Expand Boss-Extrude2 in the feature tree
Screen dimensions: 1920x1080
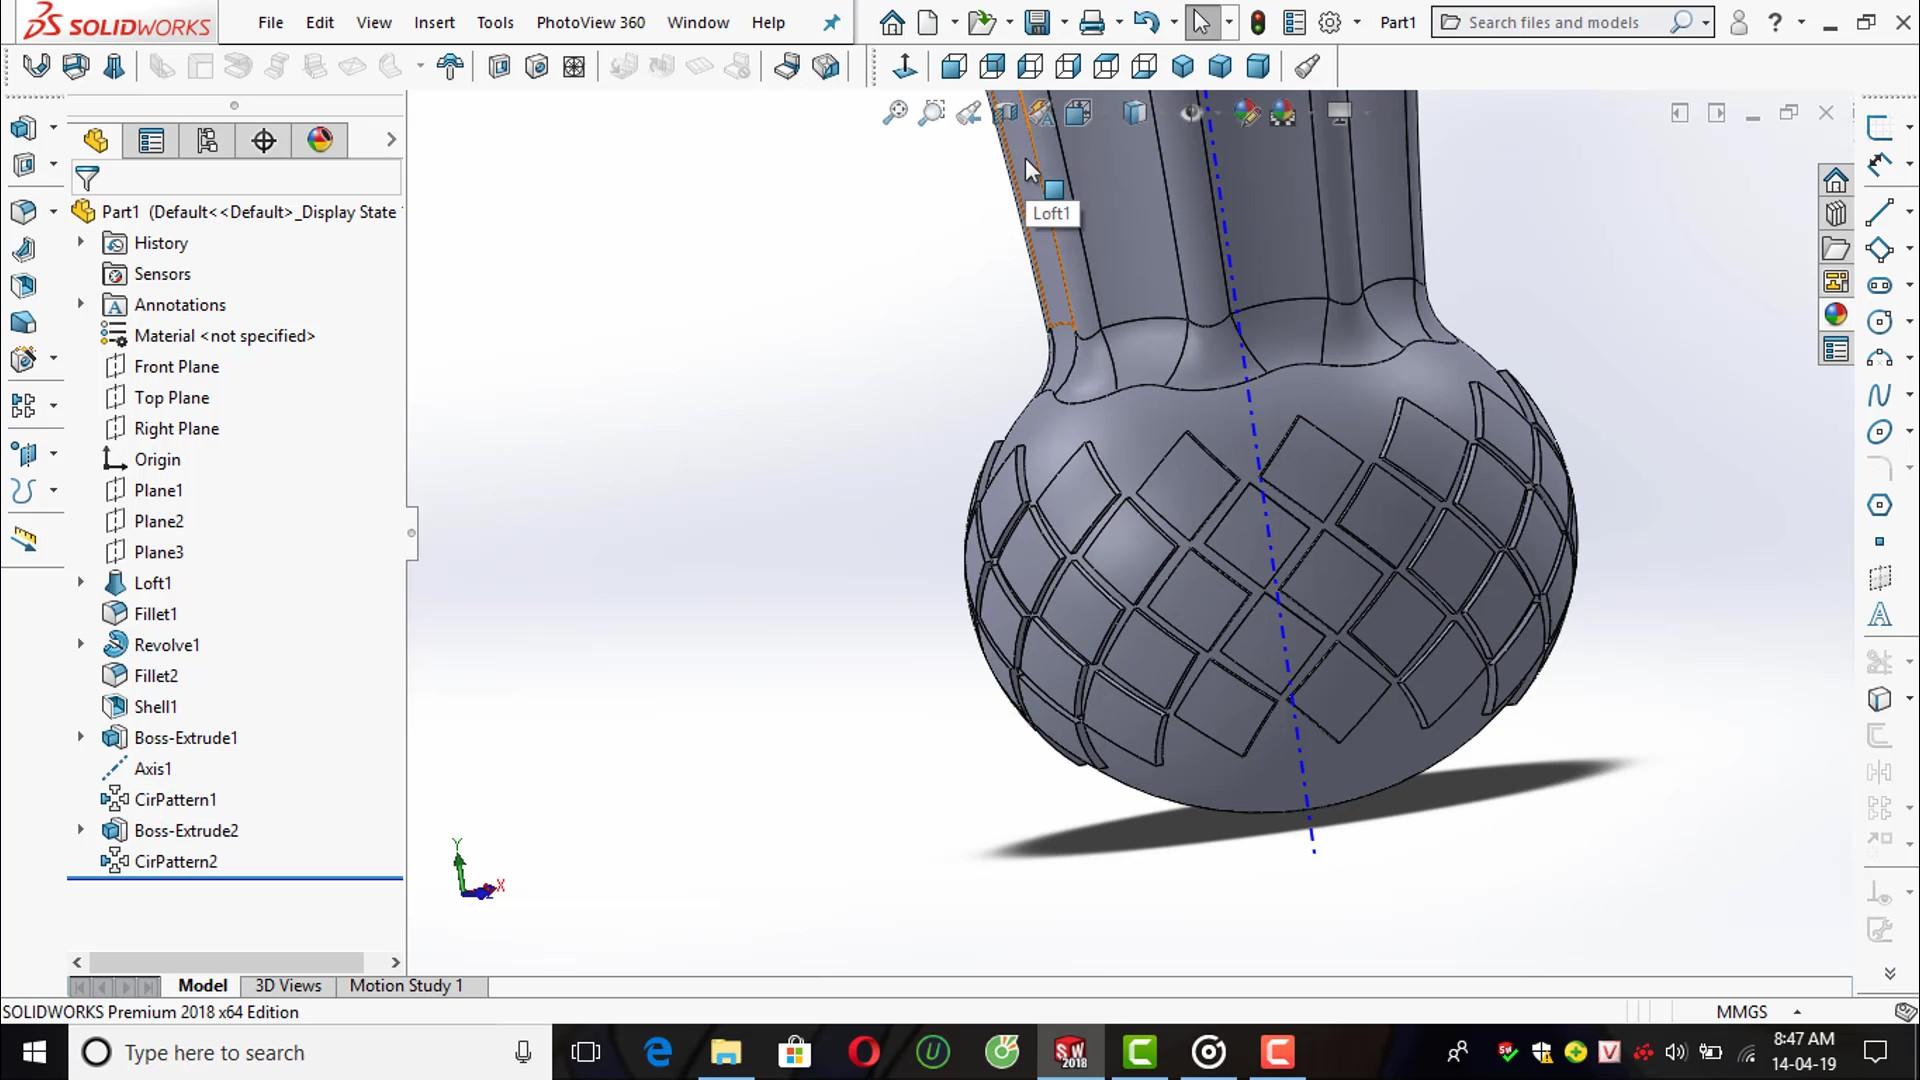[x=80, y=830]
